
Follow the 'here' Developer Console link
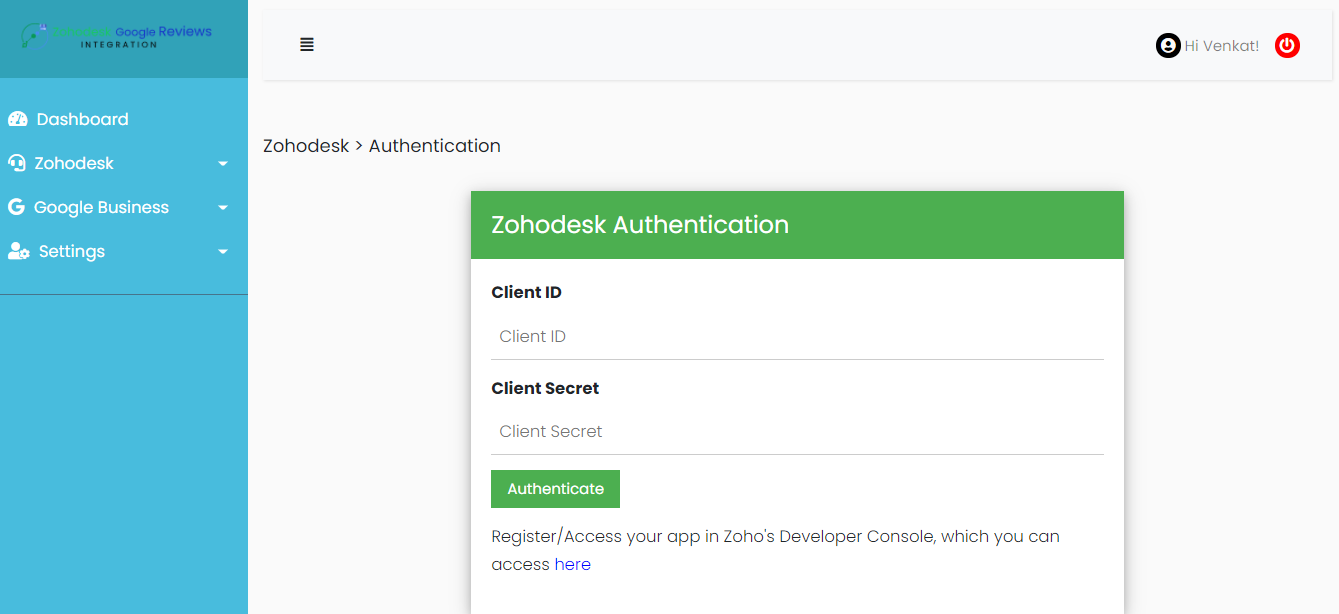[x=572, y=564]
